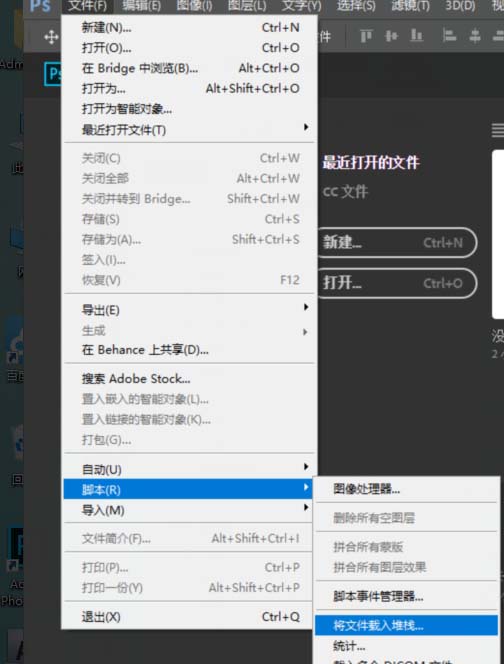Select 图像处理器... in scripts submenu
Viewport: 504px width, 664px height.
[x=407, y=489]
